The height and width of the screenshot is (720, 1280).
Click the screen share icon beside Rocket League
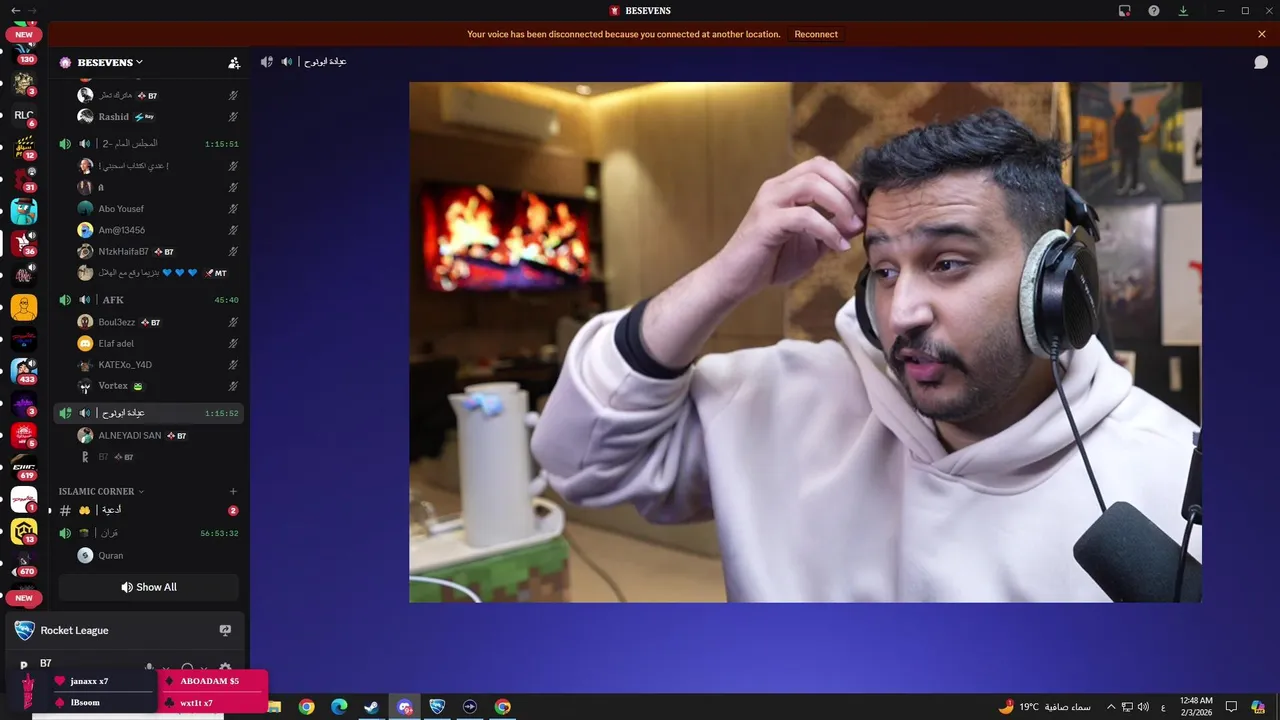pos(225,630)
